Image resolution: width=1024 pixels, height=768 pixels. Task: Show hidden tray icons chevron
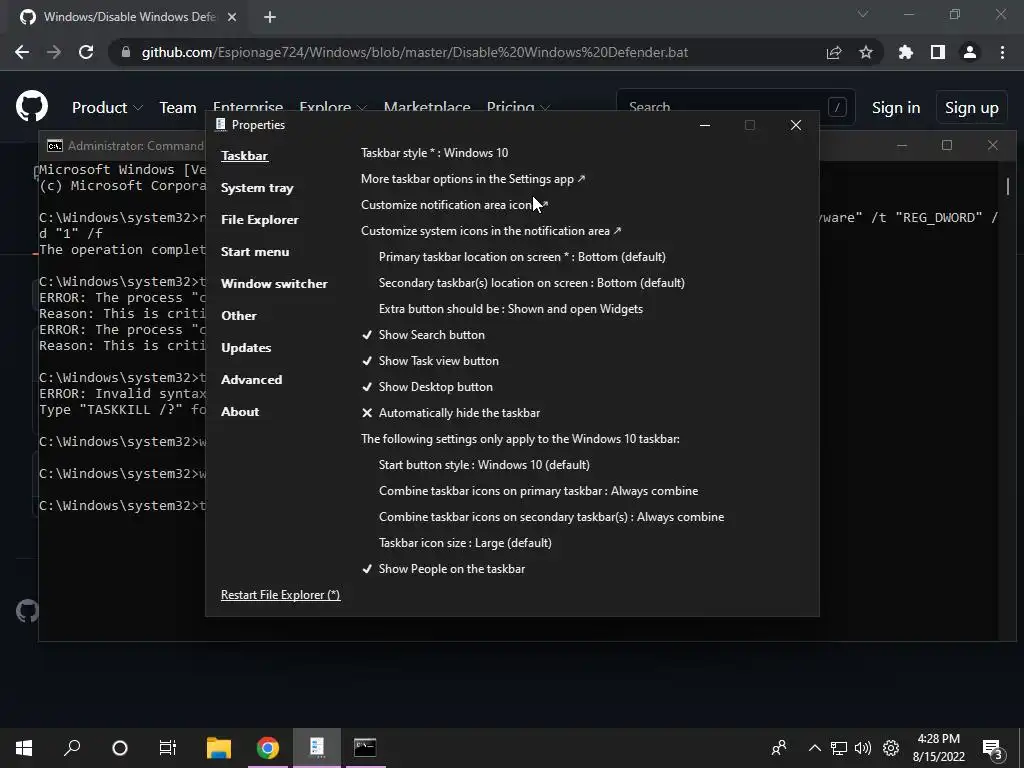tap(814, 748)
